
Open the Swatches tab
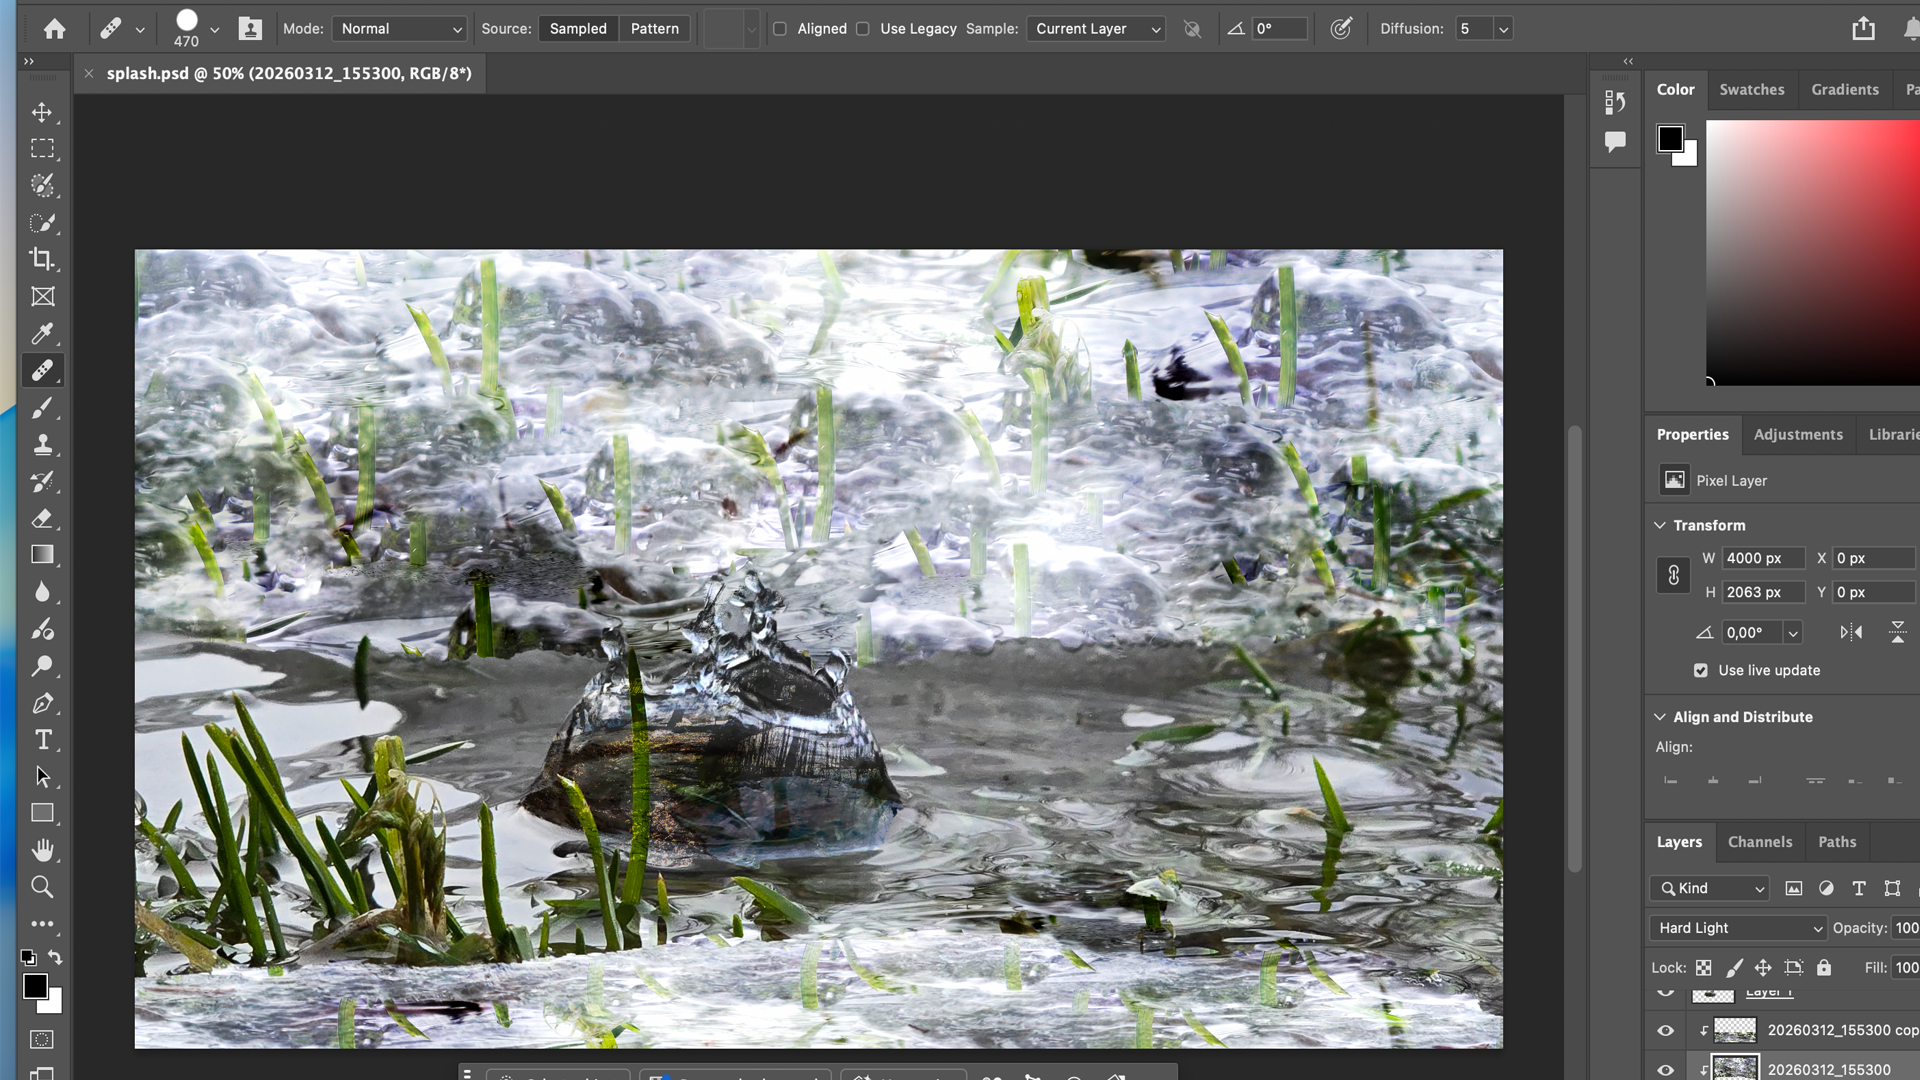point(1751,89)
